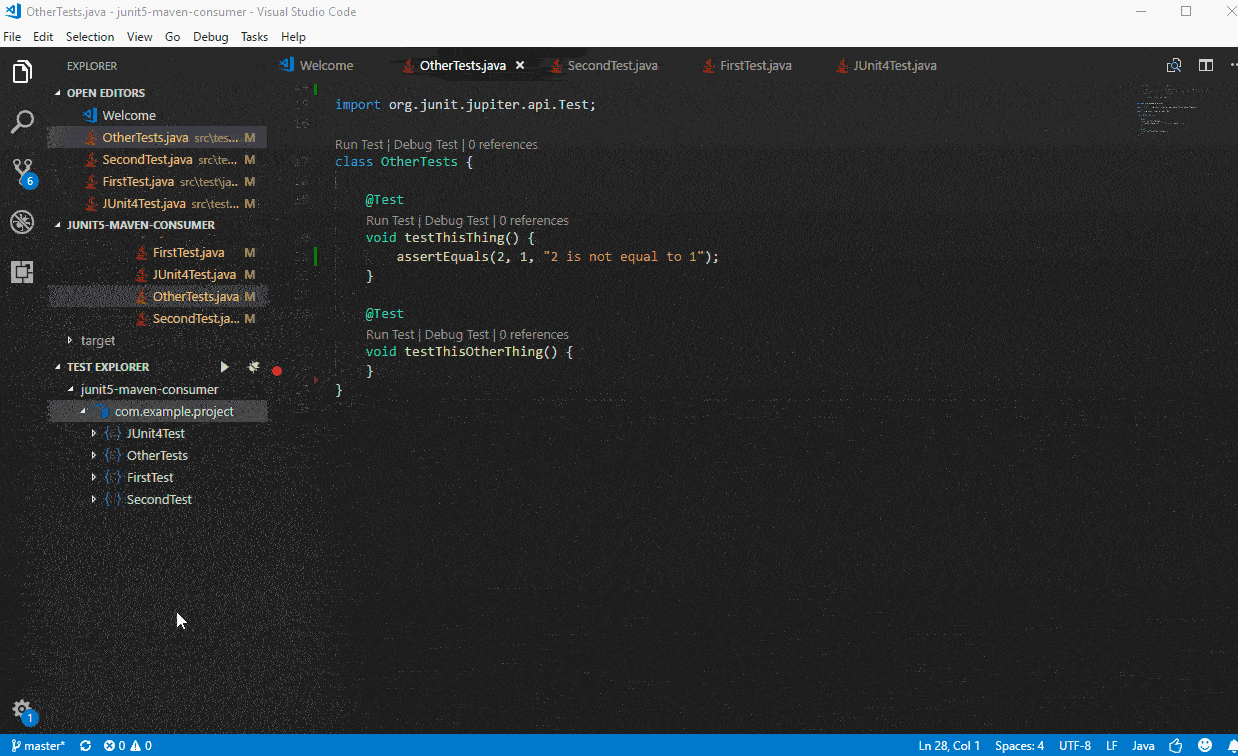Click Debug Test above testThisOtherThing method

pos(457,335)
